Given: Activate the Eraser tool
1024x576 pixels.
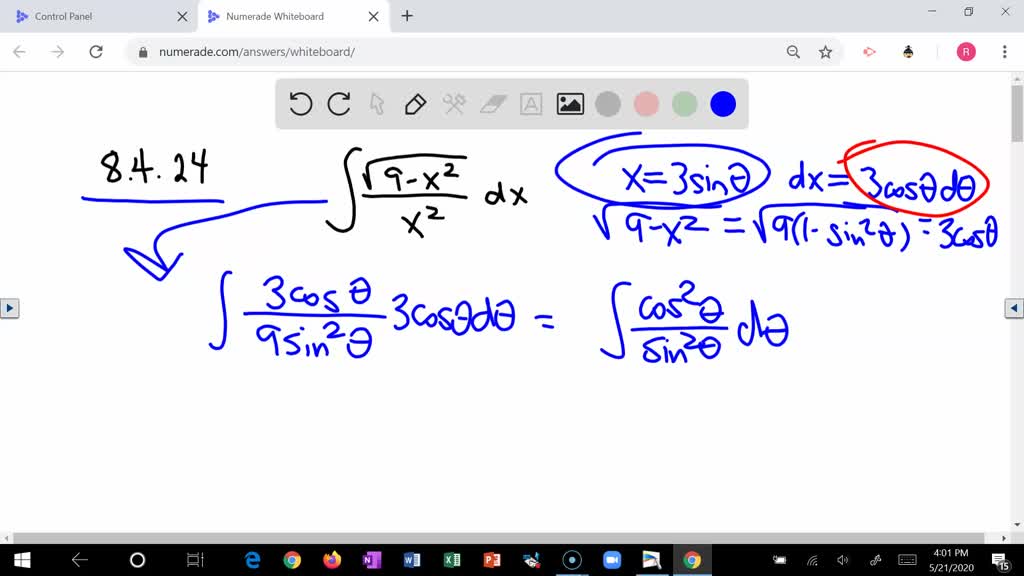Looking at the screenshot, I should pyautogui.click(x=493, y=103).
